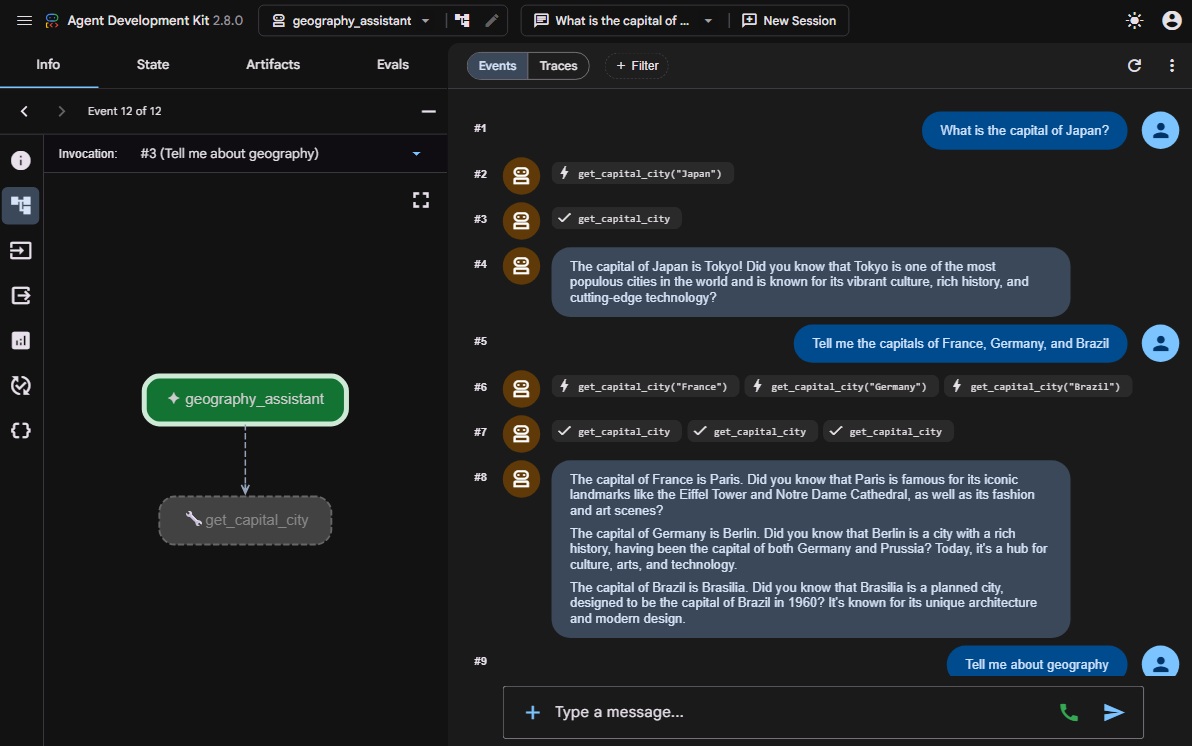Toggle the light/dark theme sun icon
This screenshot has width=1192, height=746.
pos(1134,21)
